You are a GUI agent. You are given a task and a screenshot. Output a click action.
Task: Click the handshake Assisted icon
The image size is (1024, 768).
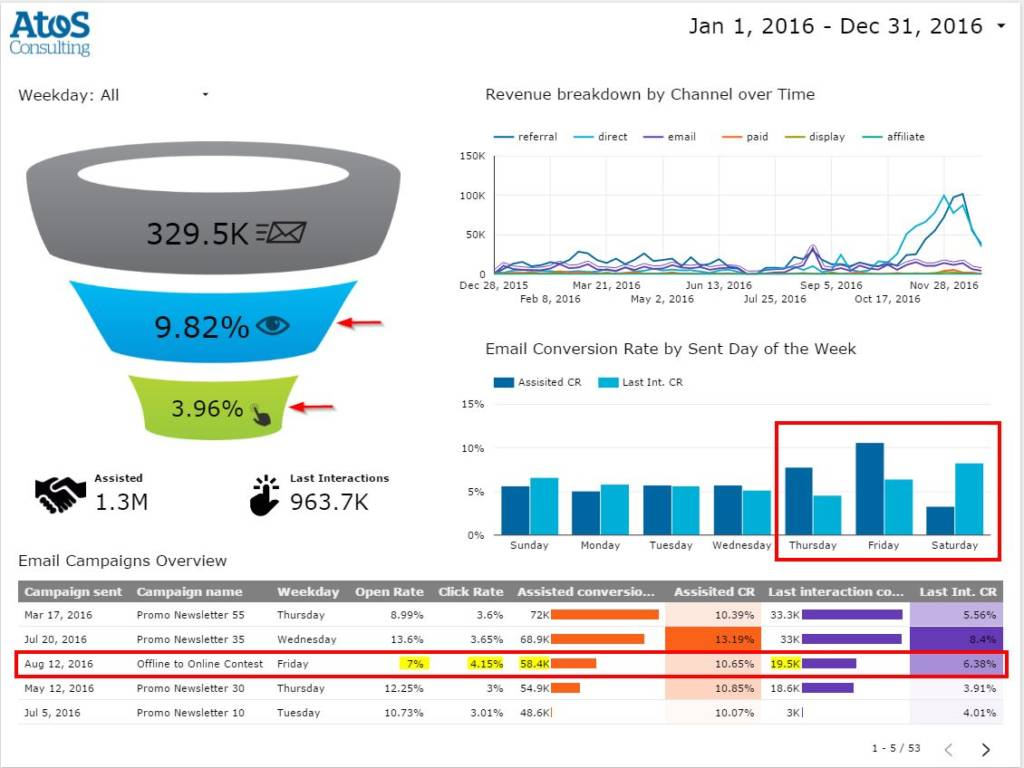(60, 493)
